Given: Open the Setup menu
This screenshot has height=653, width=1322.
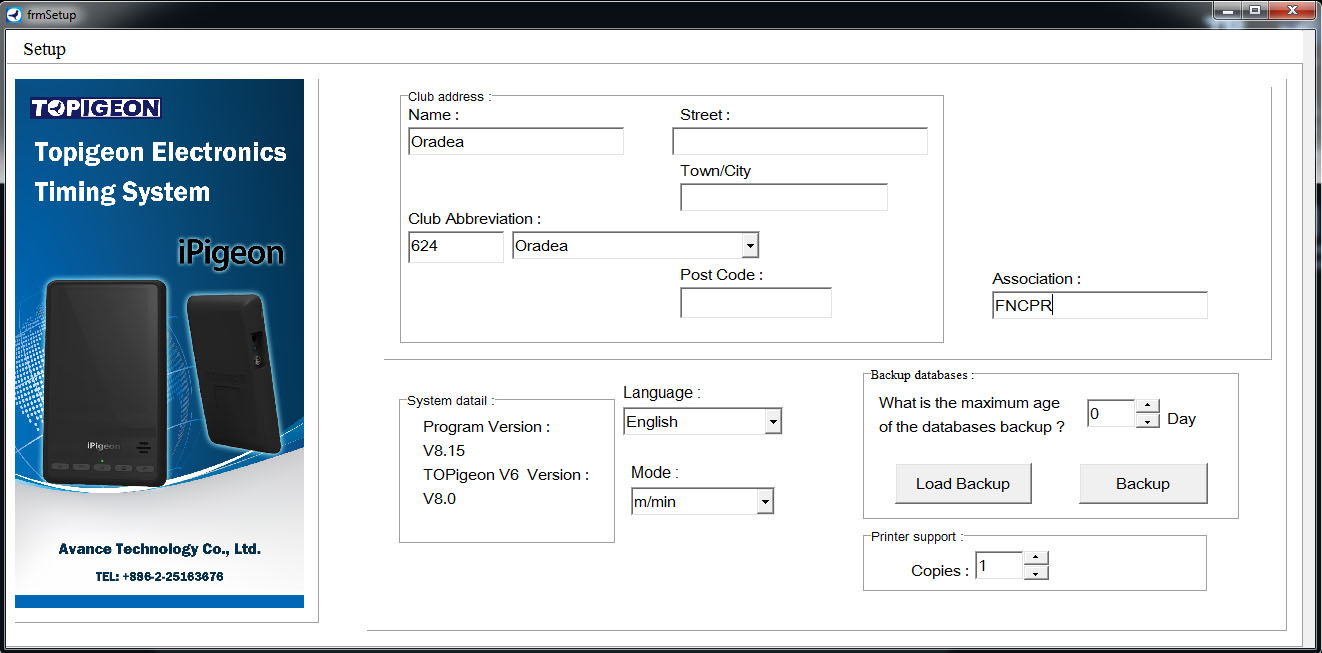Looking at the screenshot, I should pos(44,49).
